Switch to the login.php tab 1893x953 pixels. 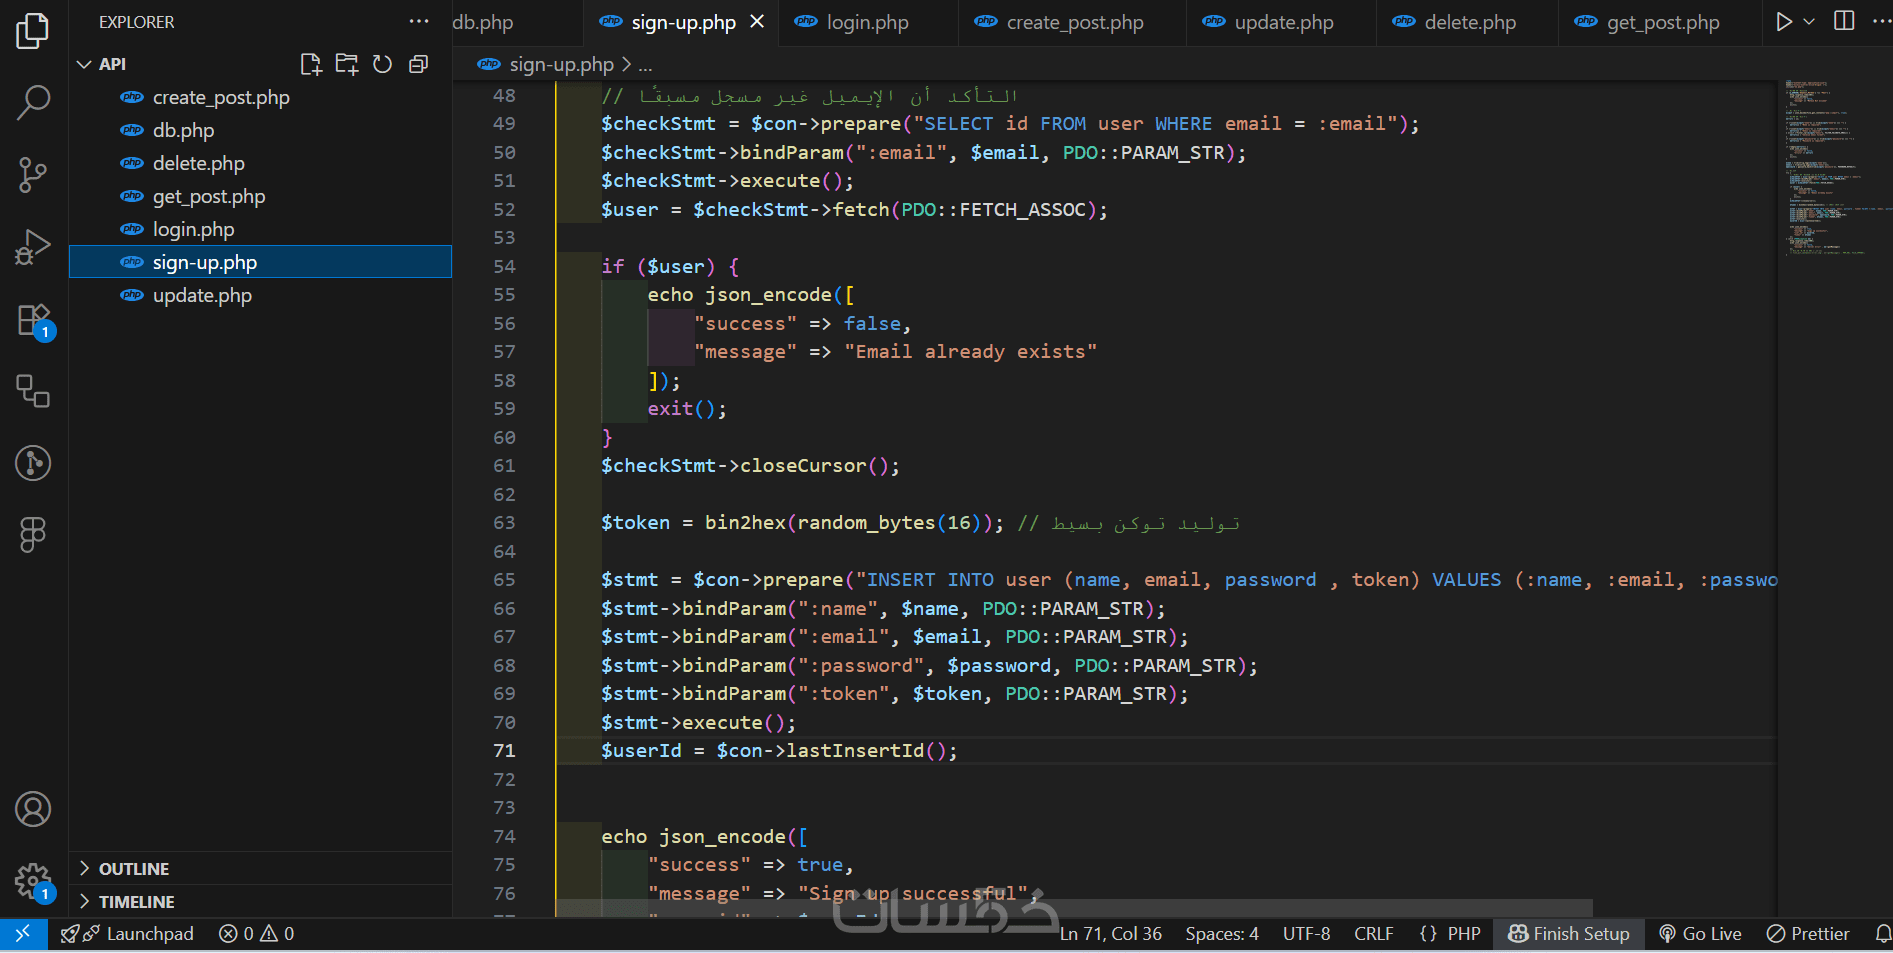pos(867,22)
